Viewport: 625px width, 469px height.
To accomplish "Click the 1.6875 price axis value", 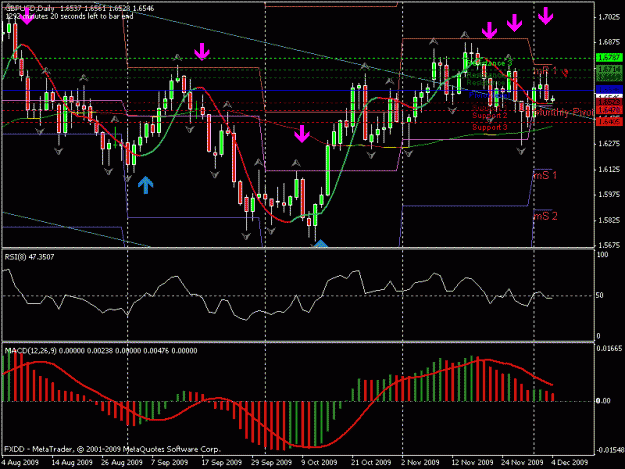I will pyautogui.click(x=609, y=42).
